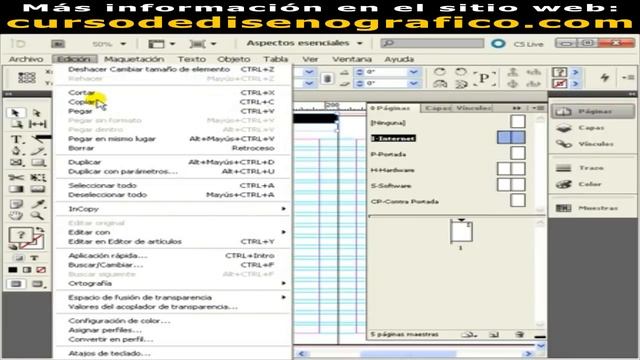640x360 pixels.
Task: Apply None (red slash) in toolbox
Action: [41, 270]
